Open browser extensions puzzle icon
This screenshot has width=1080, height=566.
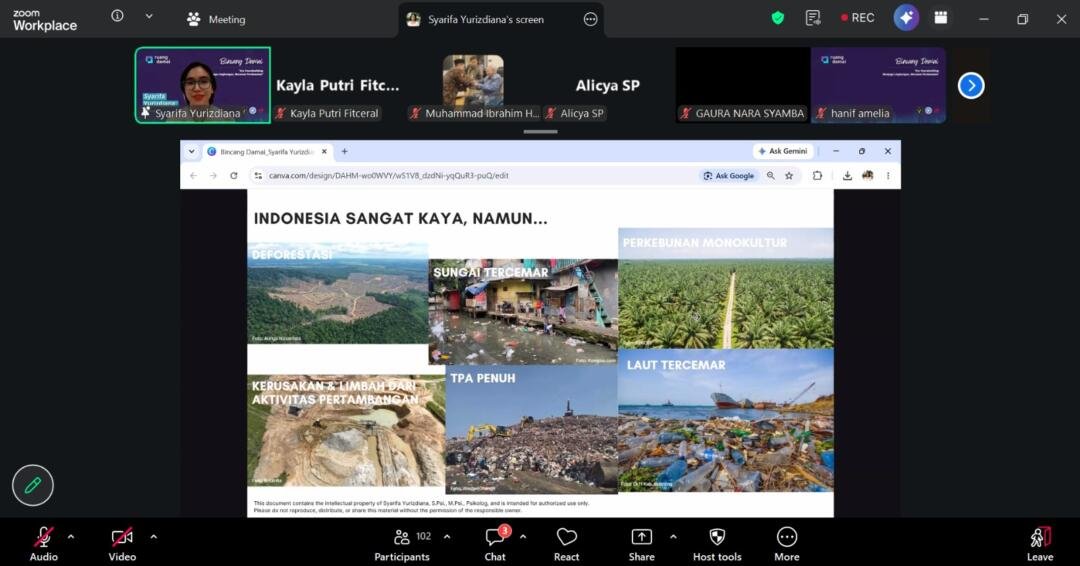point(817,176)
